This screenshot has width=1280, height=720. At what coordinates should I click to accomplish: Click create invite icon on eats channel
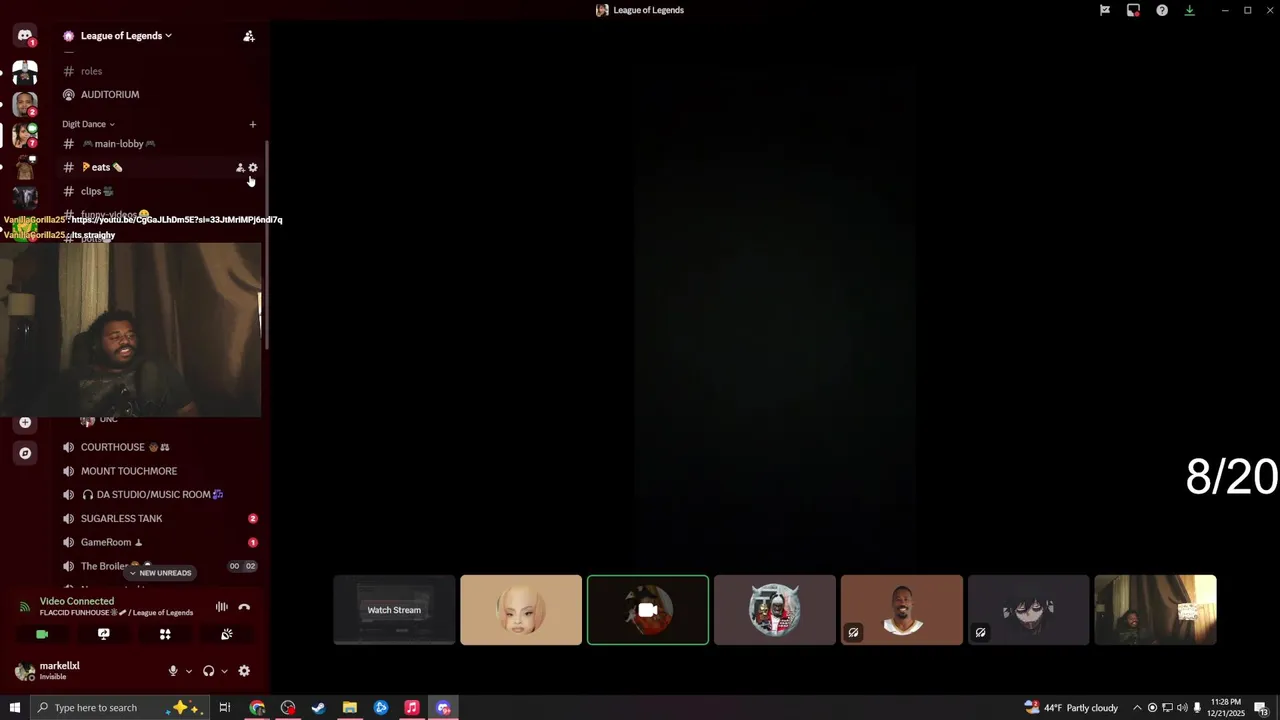click(240, 168)
